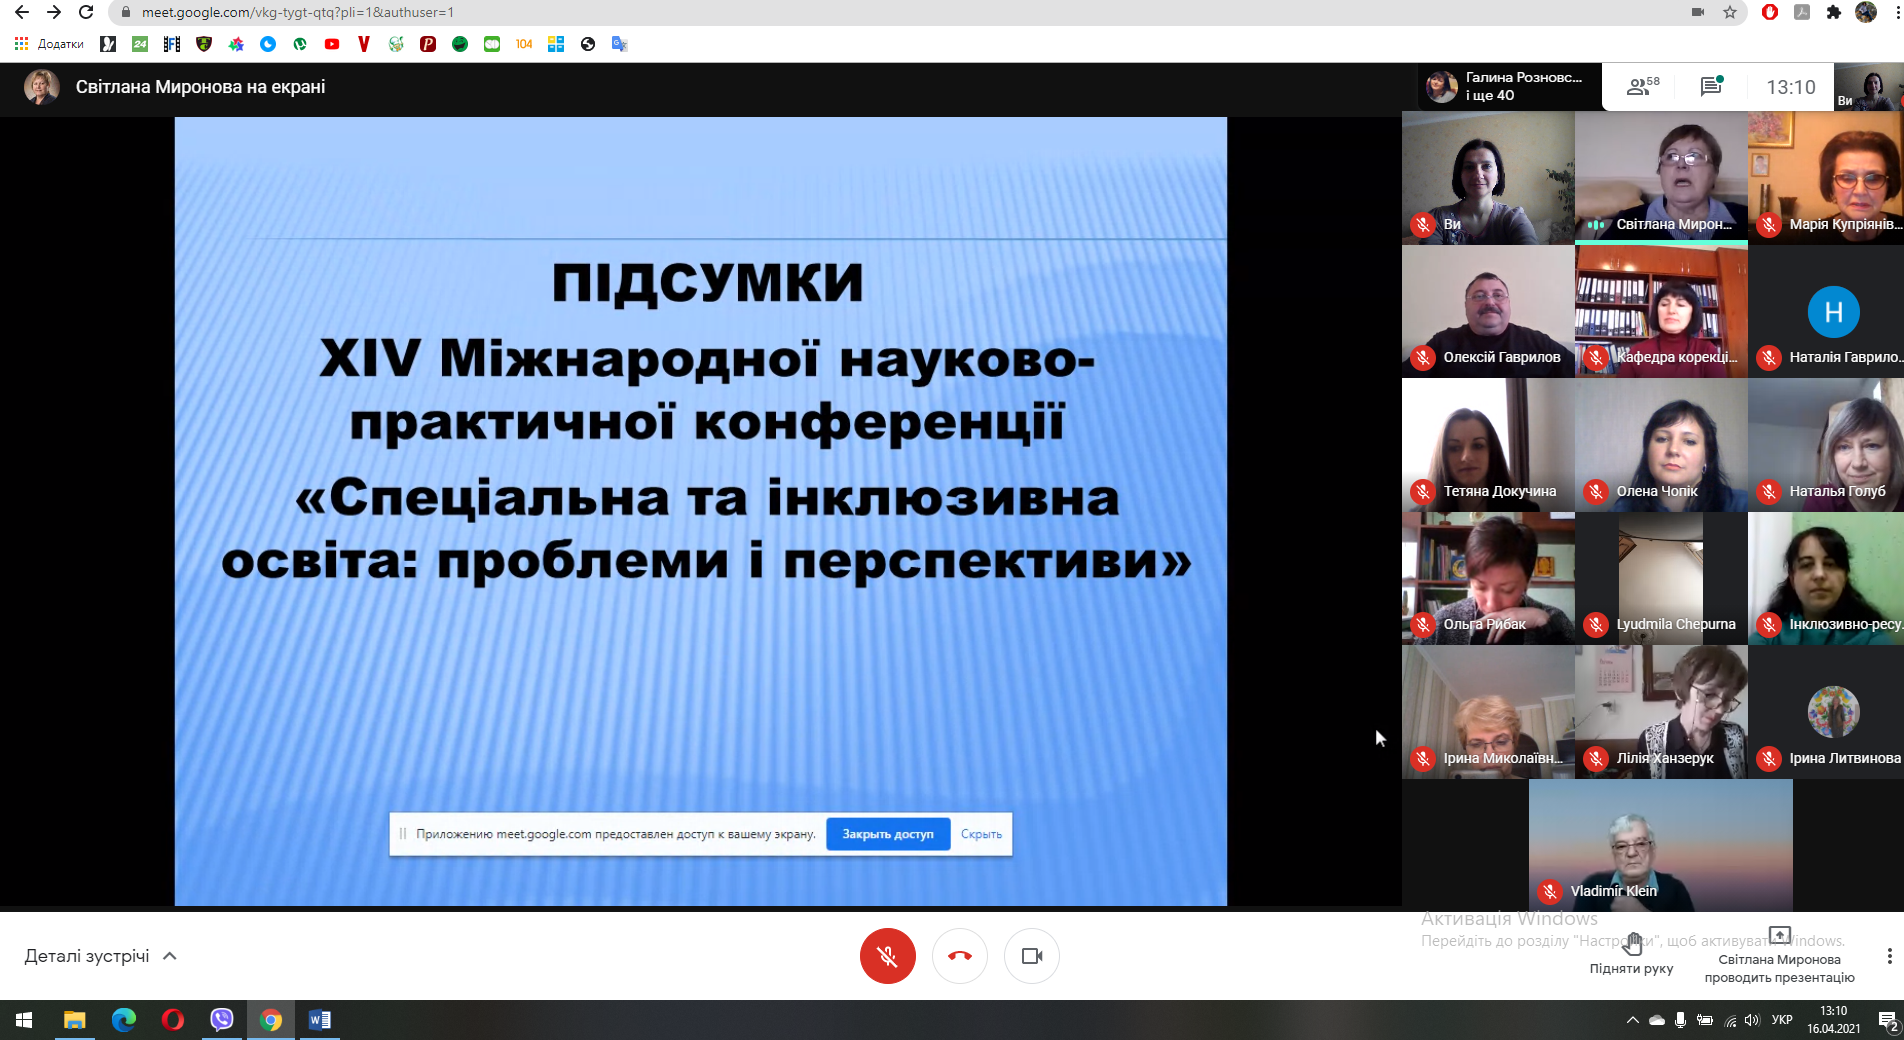Viewport: 1904px width, 1040px height.
Task: Open the meeting chat icon
Action: 1711,87
